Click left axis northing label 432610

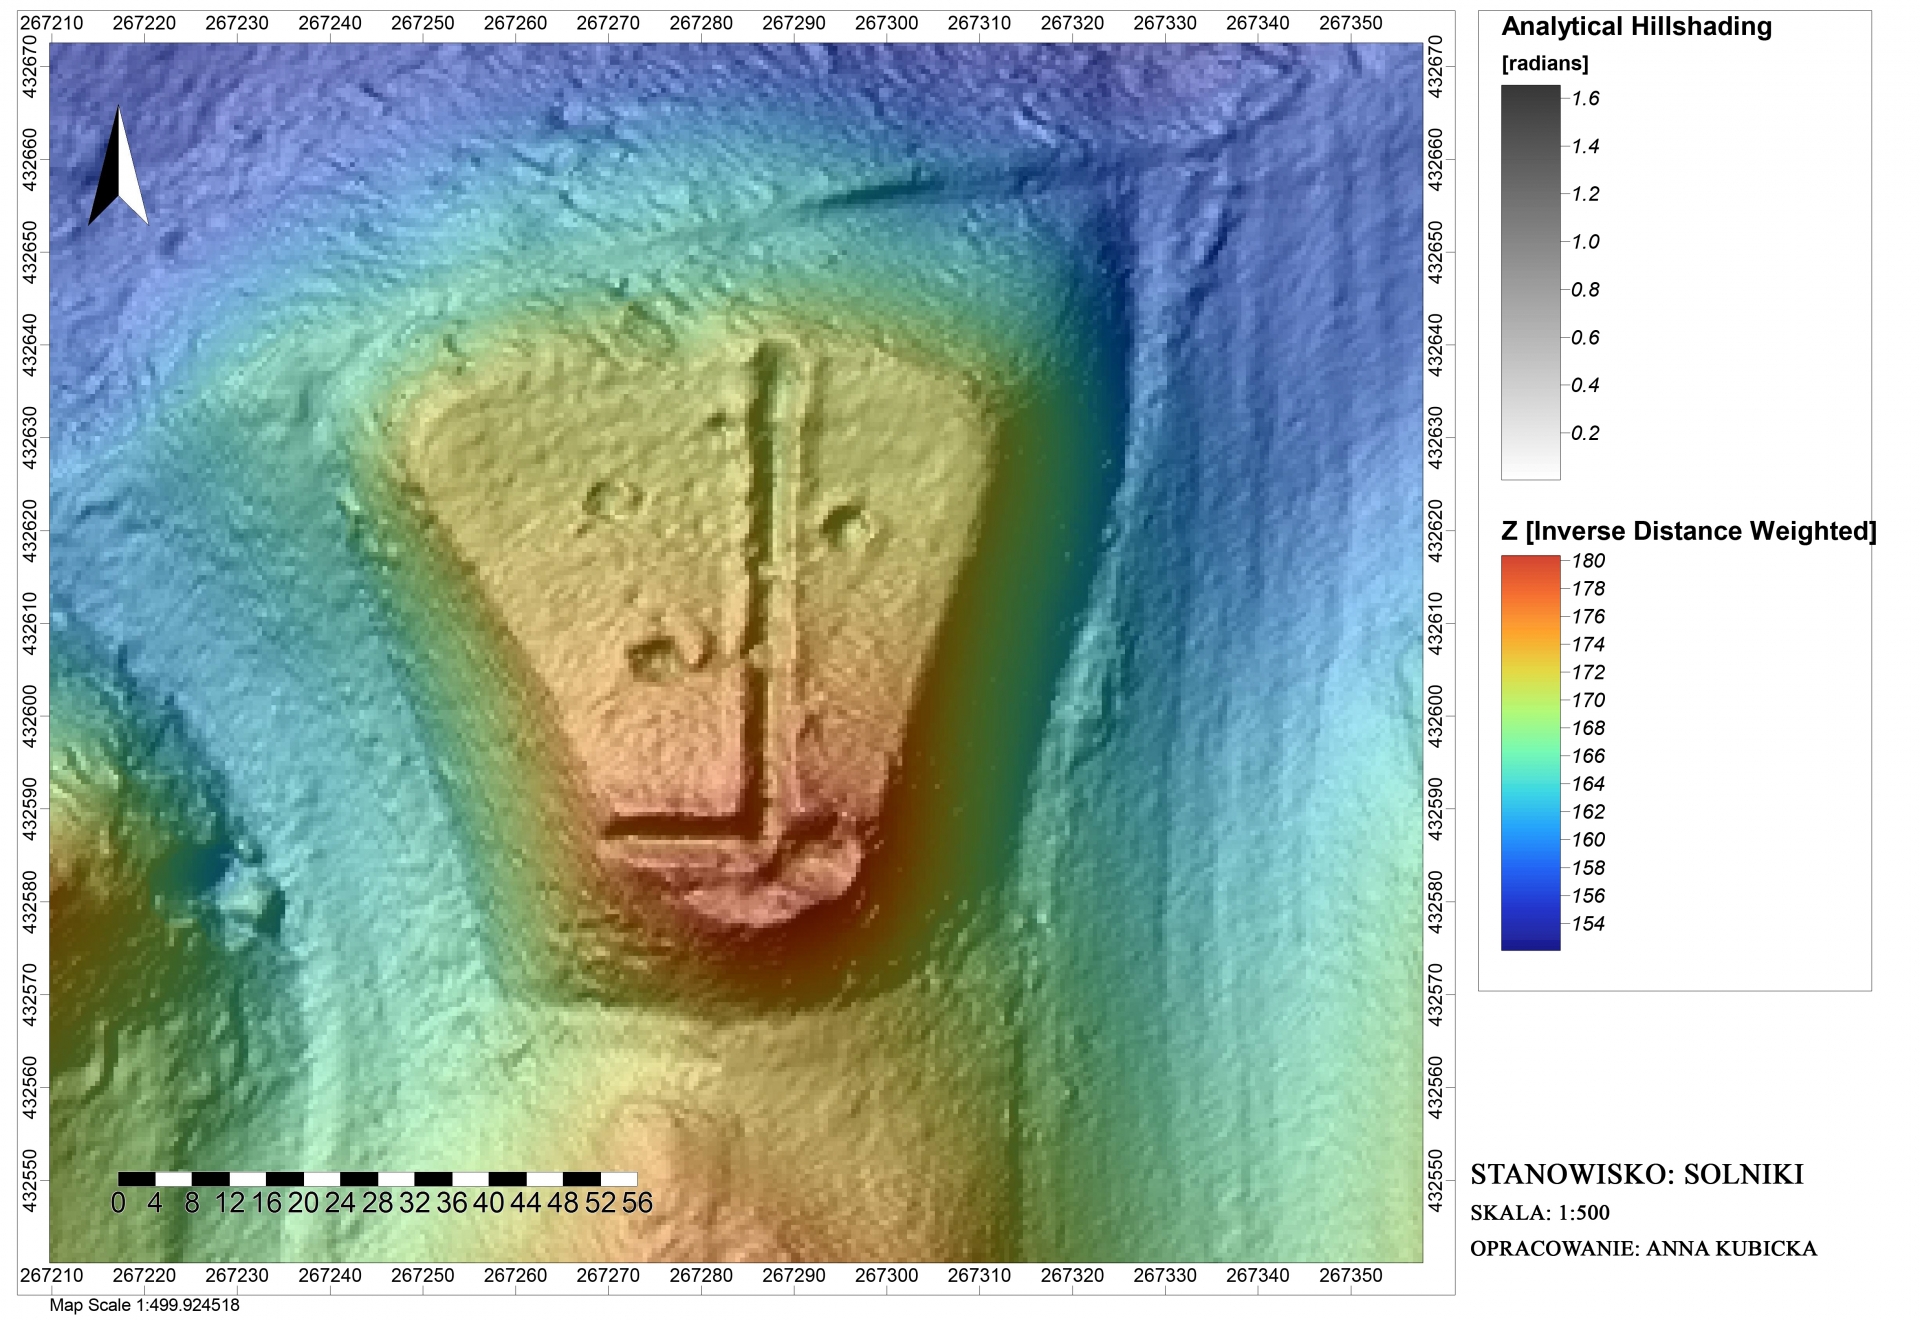pos(30,623)
